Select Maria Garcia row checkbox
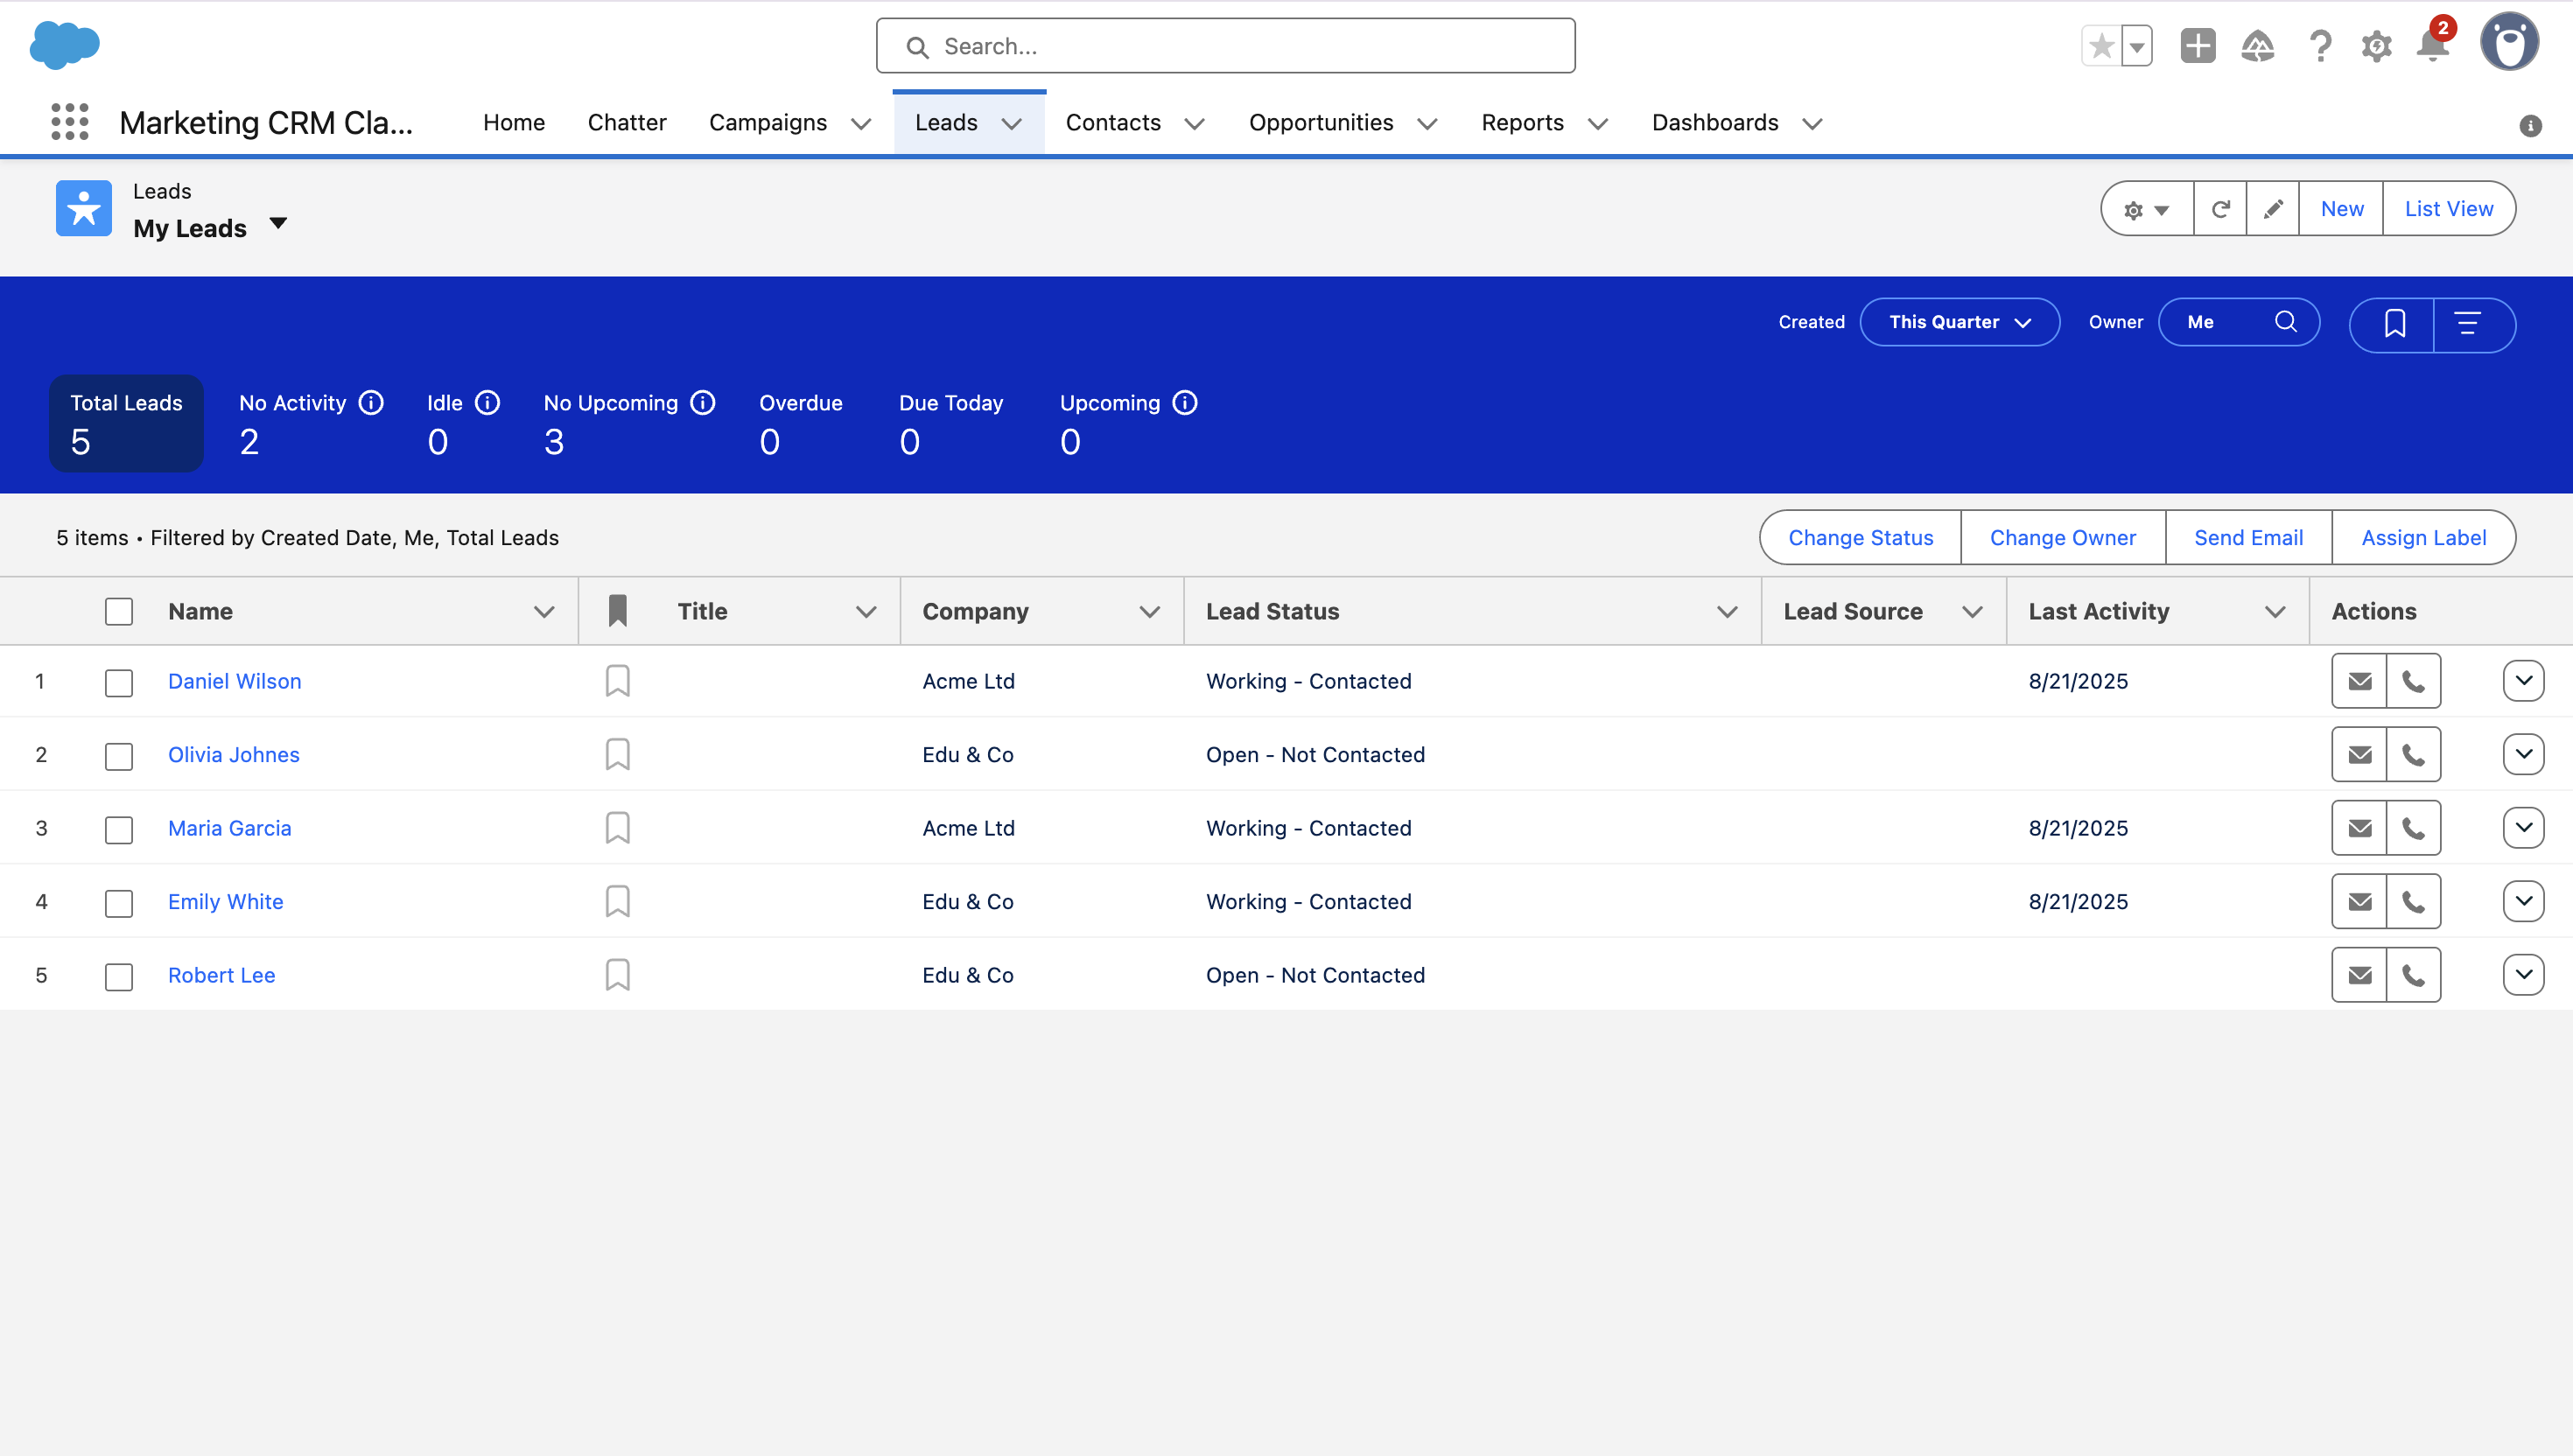Viewport: 2573px width, 1456px height. [119, 830]
